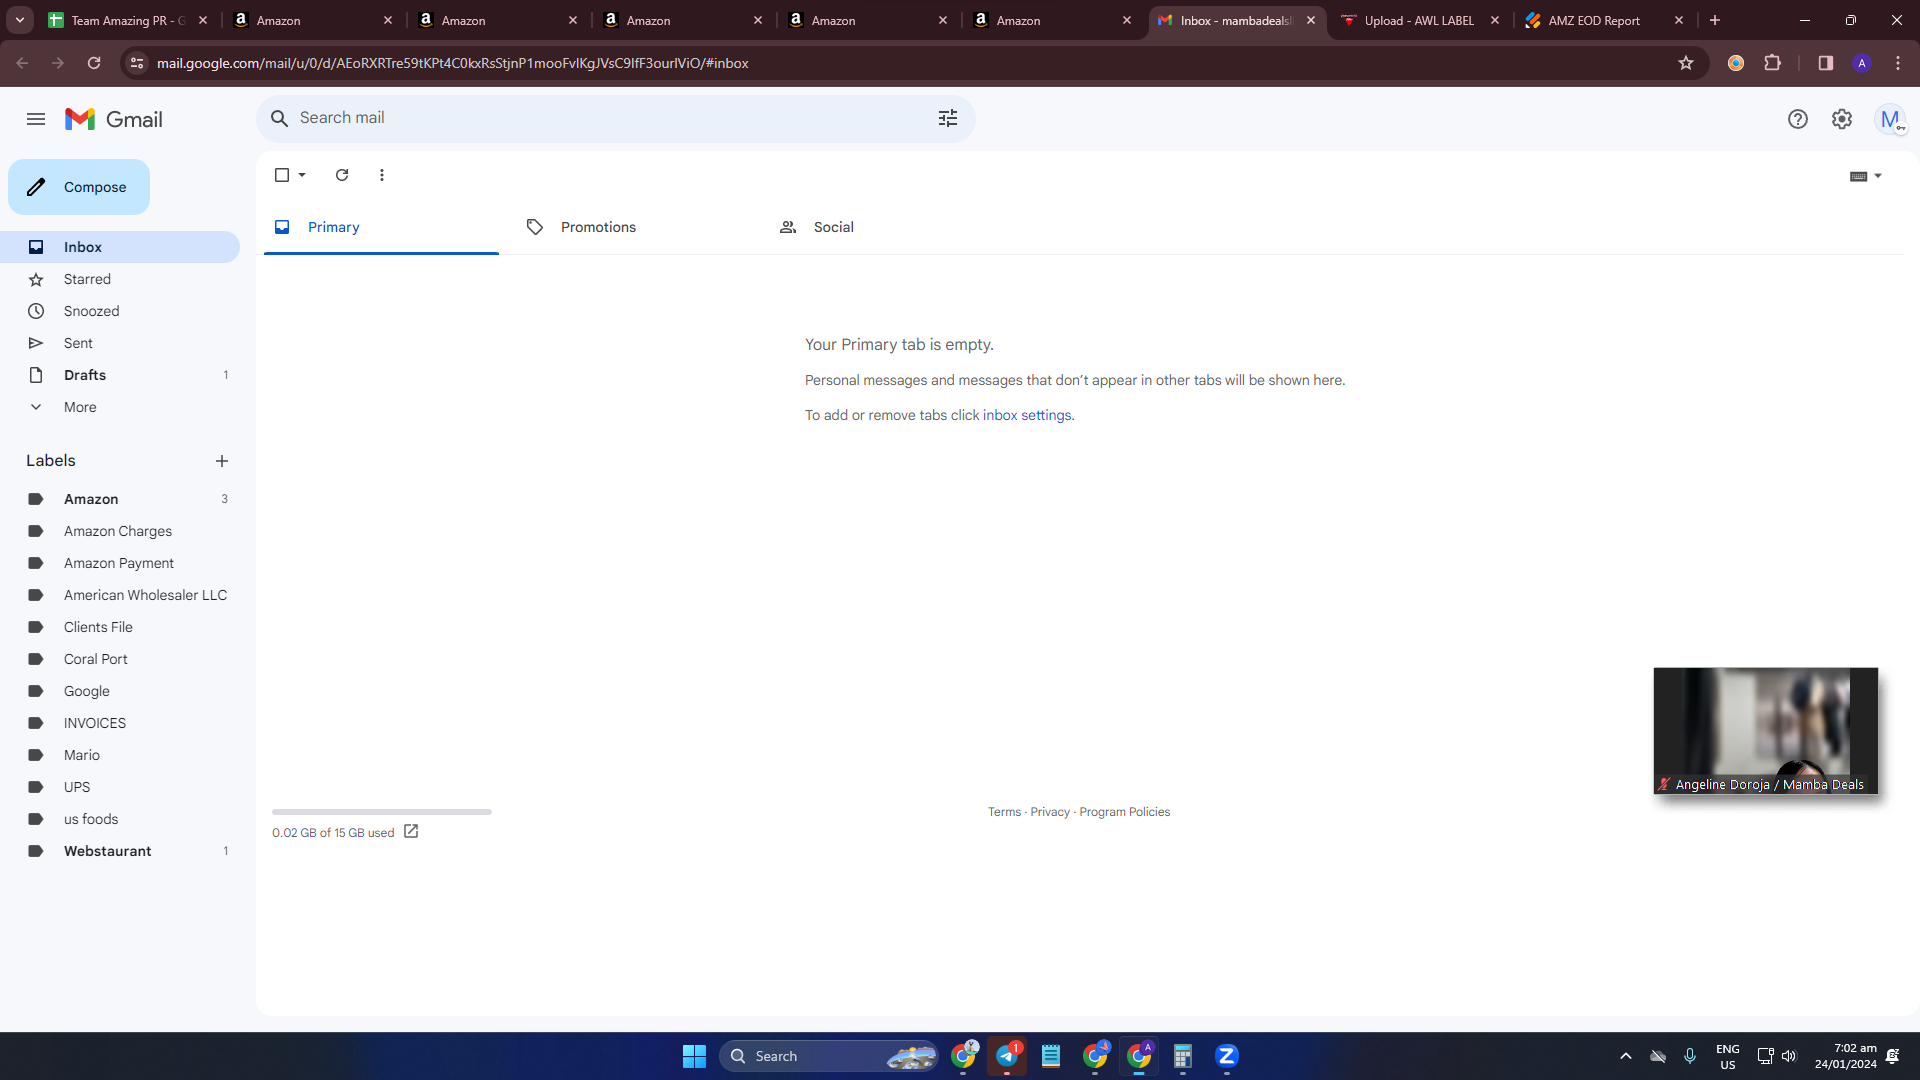Open the Inbox folder

tap(120, 247)
